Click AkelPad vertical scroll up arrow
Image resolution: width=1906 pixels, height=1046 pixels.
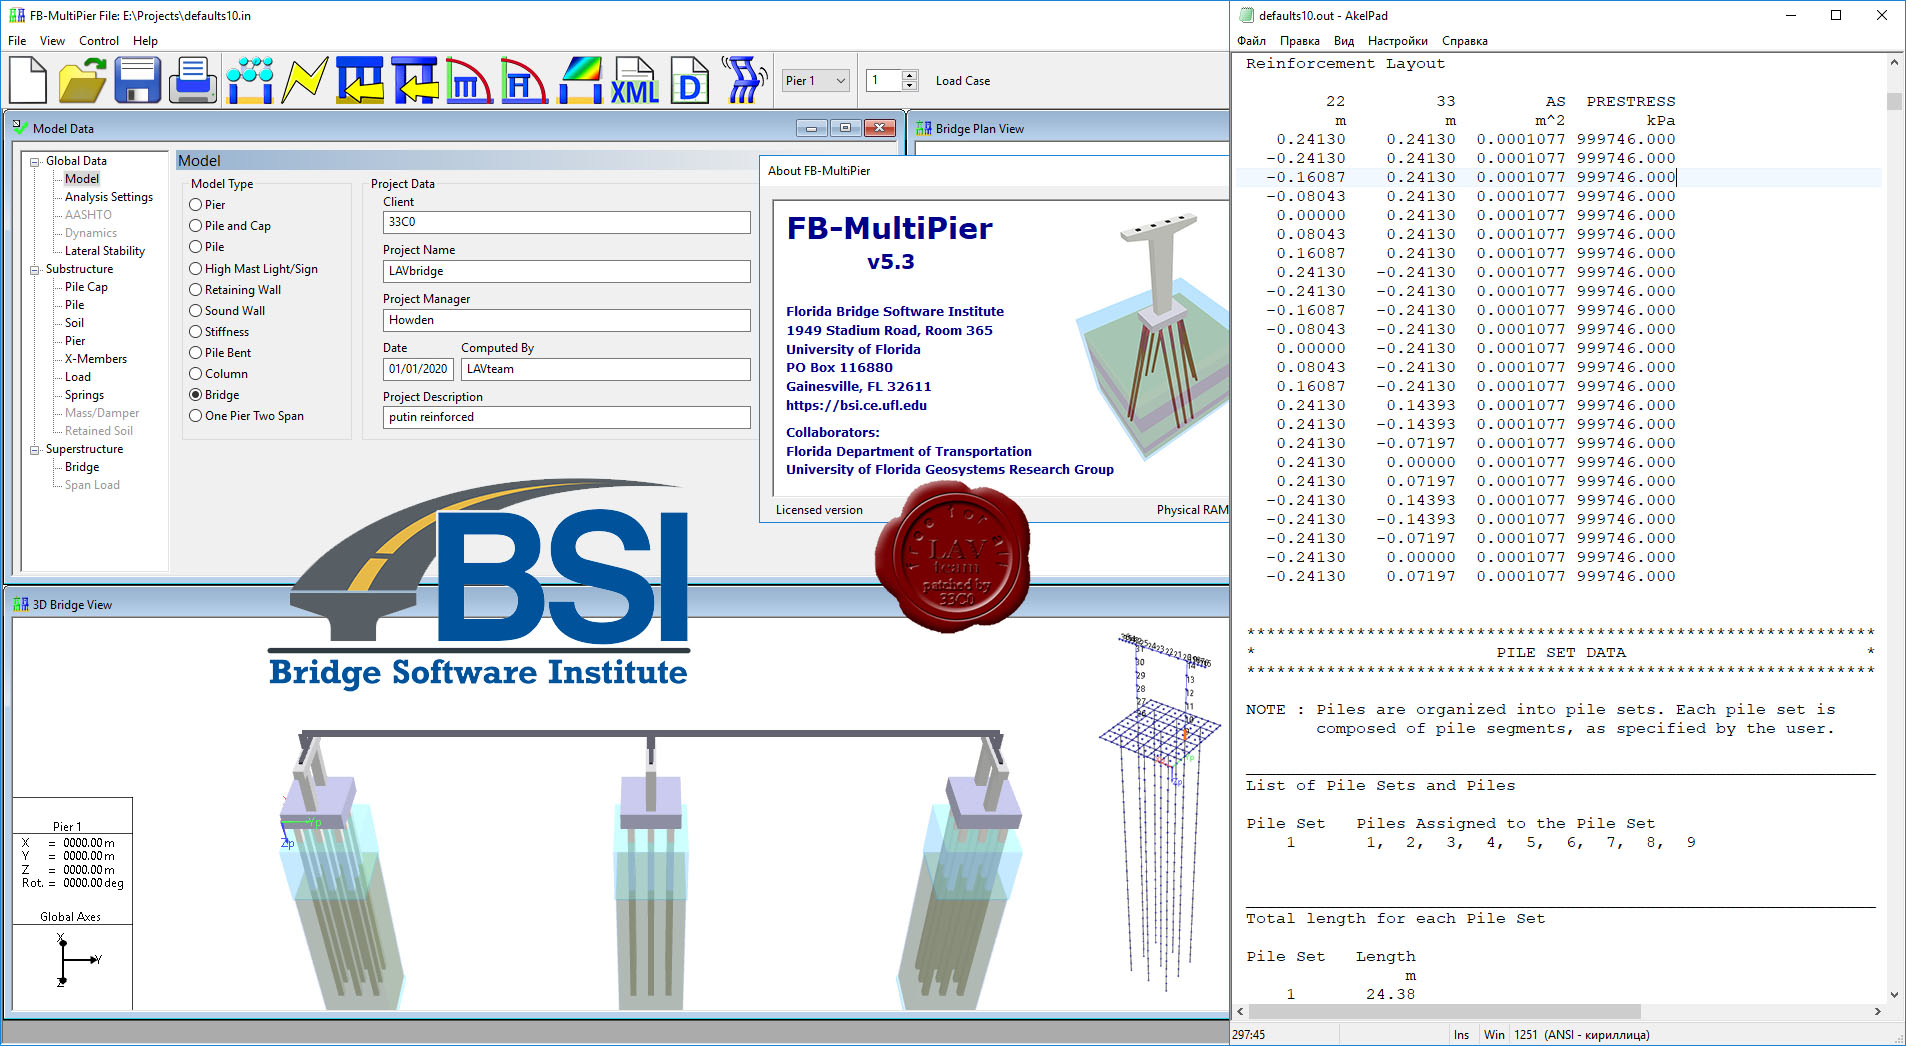[x=1894, y=63]
